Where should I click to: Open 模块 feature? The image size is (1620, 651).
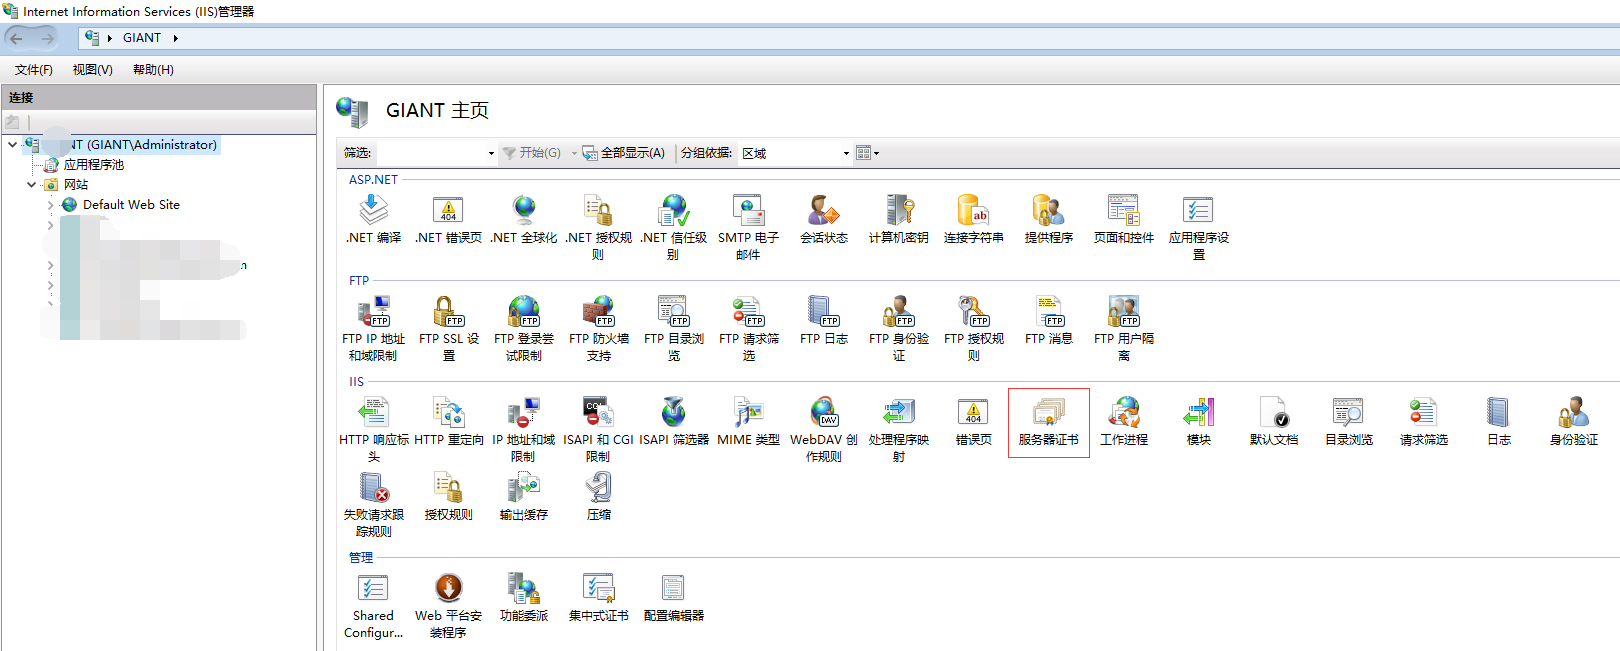pos(1198,422)
